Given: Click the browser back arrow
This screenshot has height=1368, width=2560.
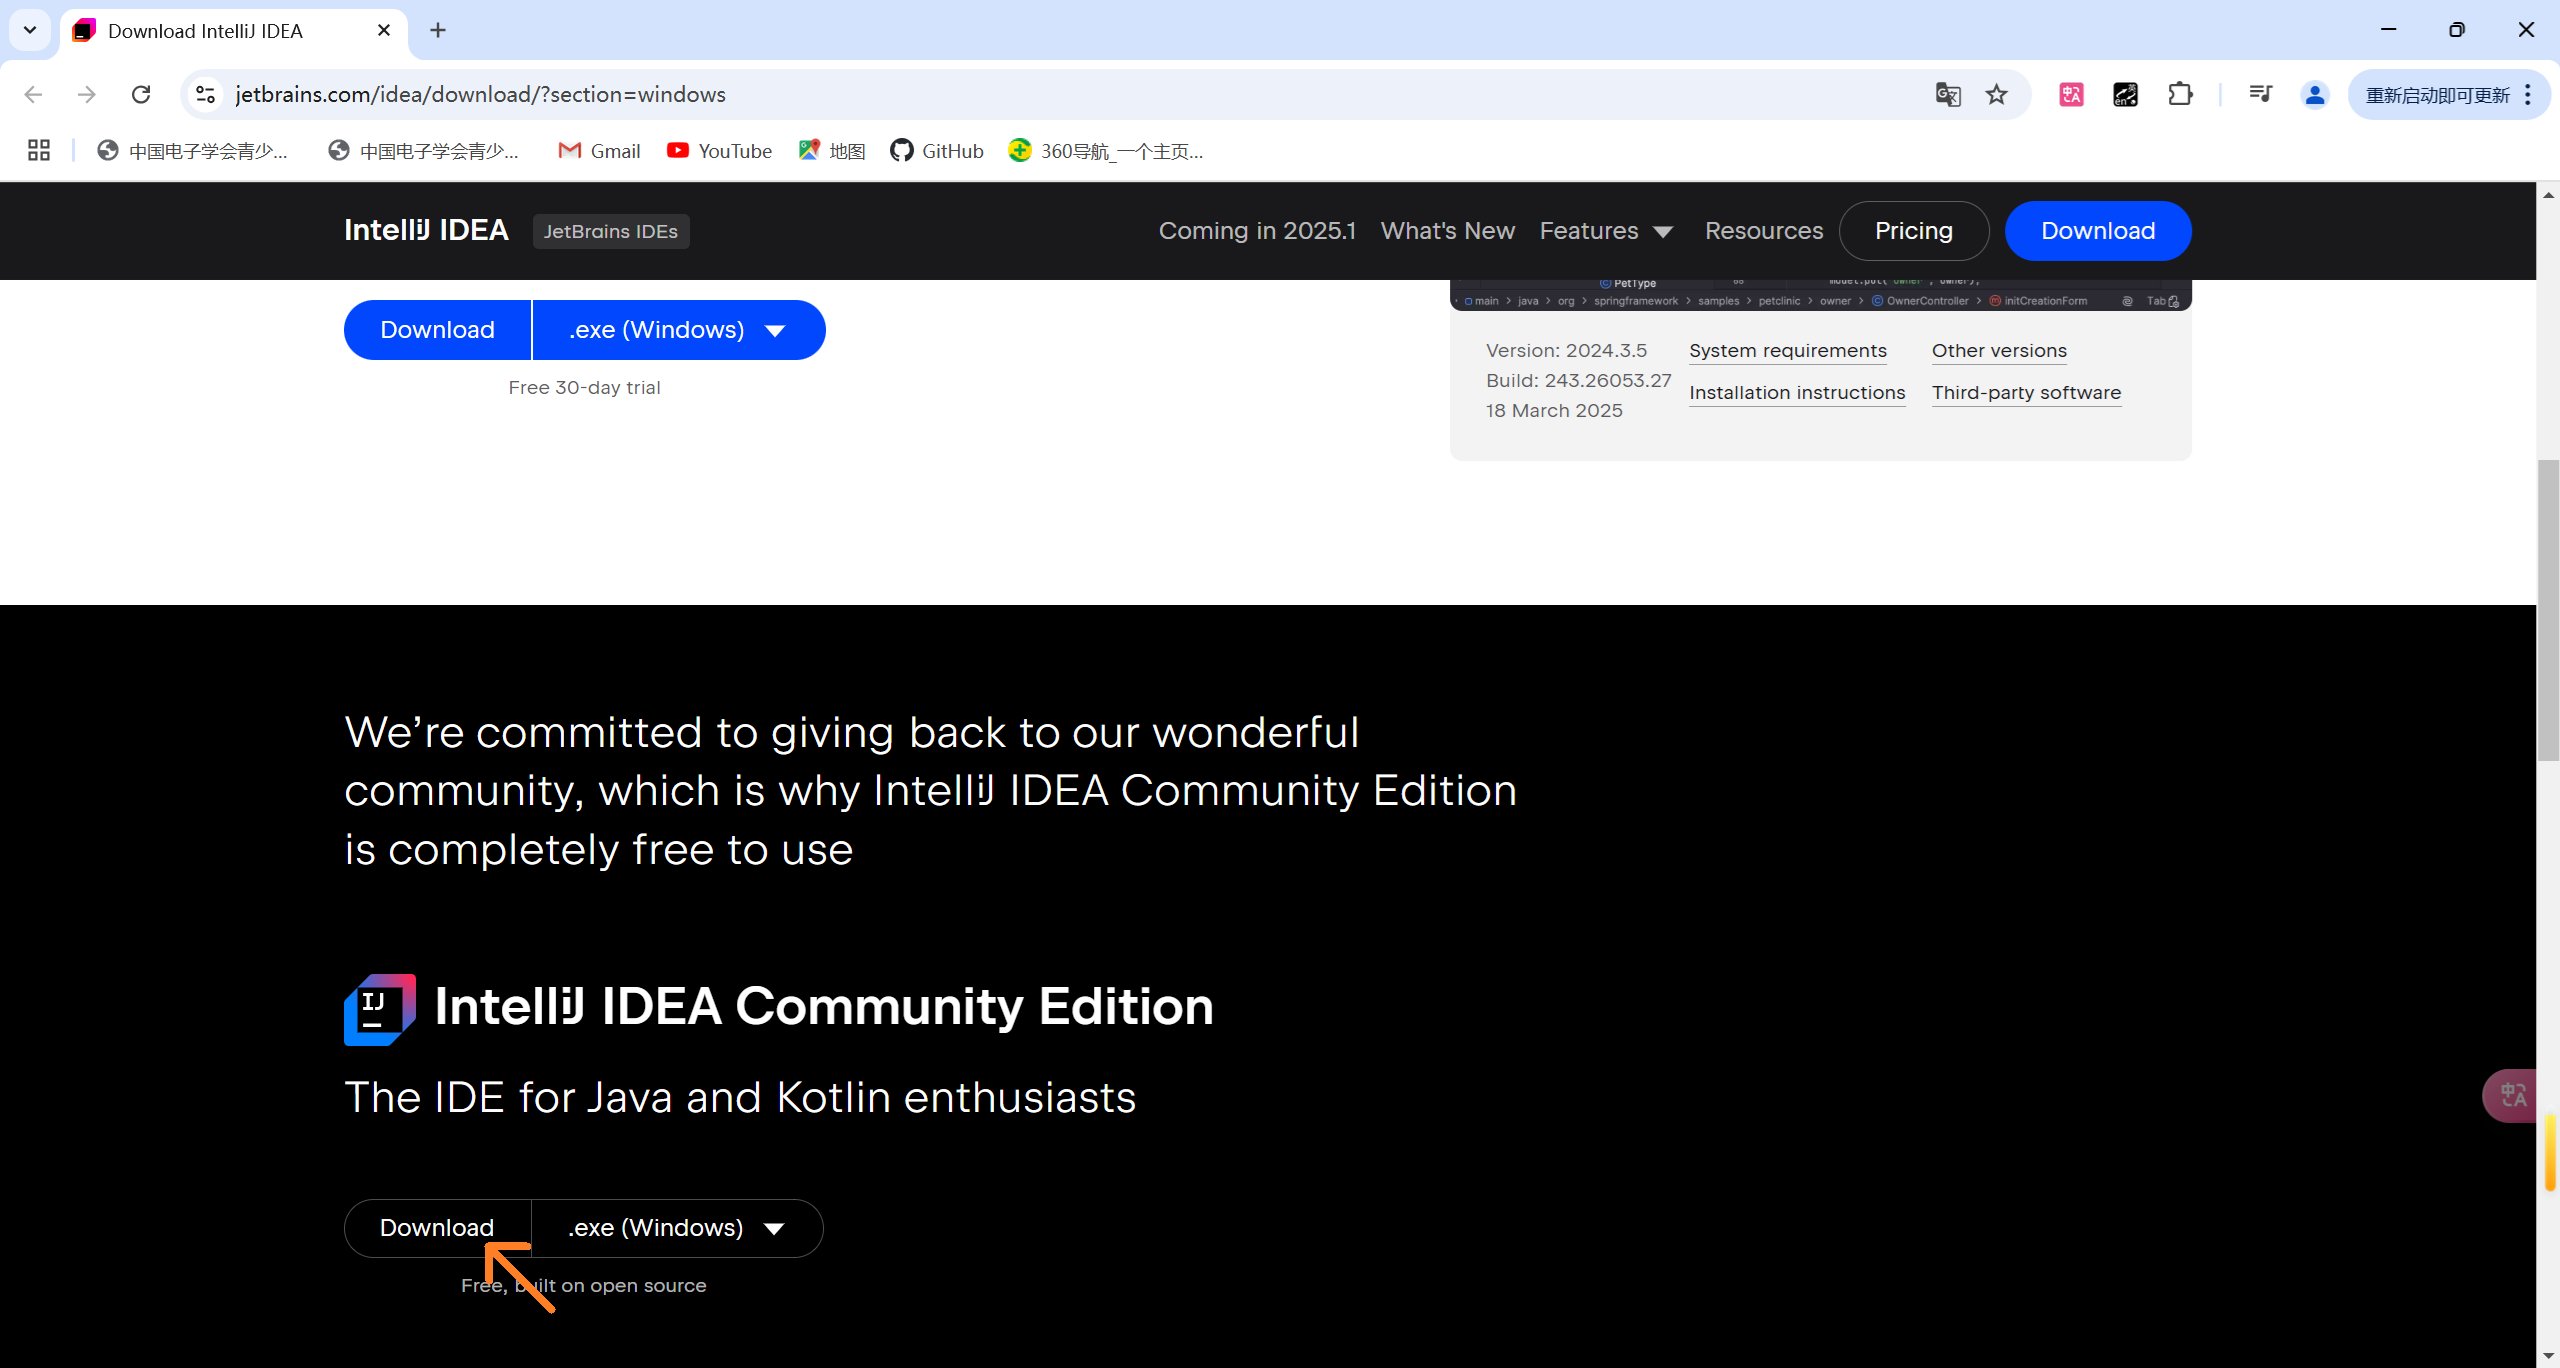Looking at the screenshot, I should tap(33, 95).
